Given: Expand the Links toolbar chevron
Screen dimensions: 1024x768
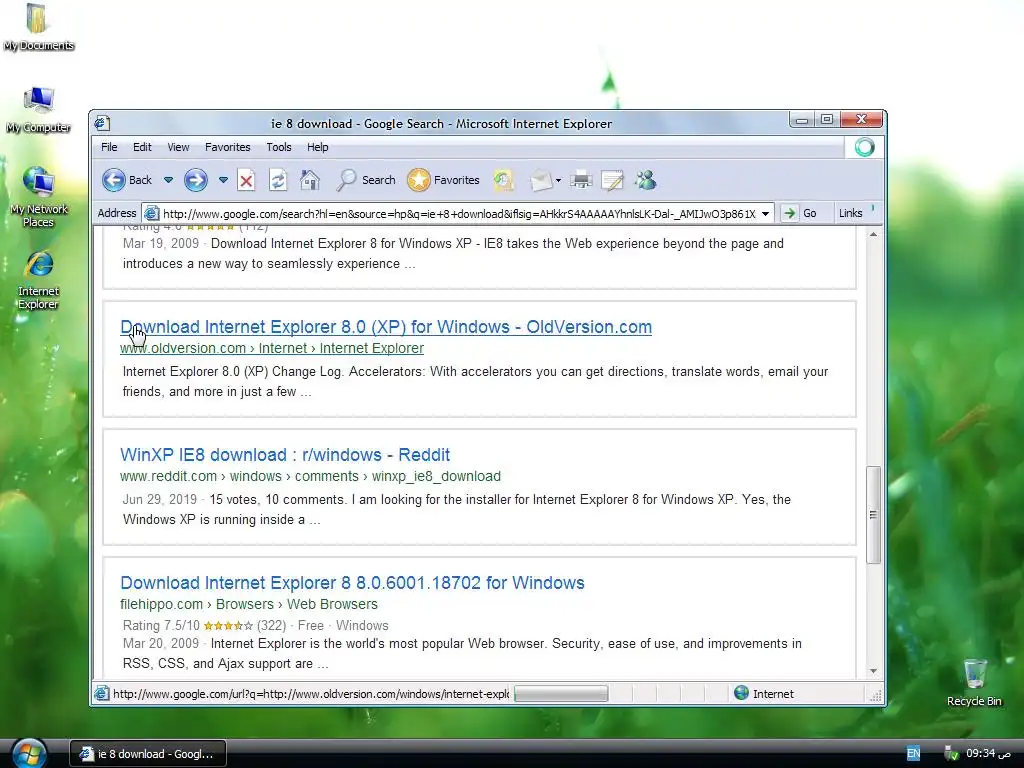Looking at the screenshot, I should coord(873,209).
